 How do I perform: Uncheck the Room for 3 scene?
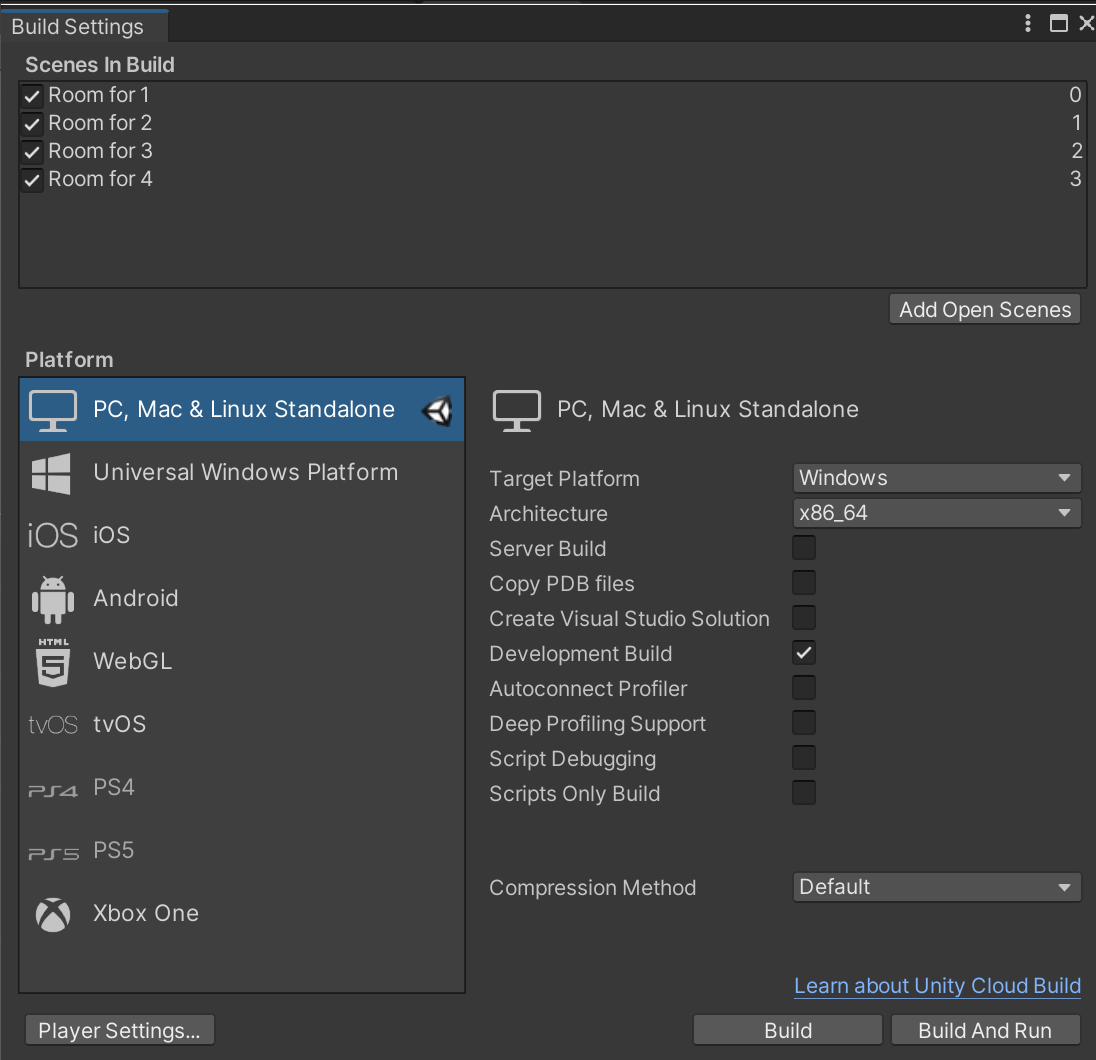32,152
